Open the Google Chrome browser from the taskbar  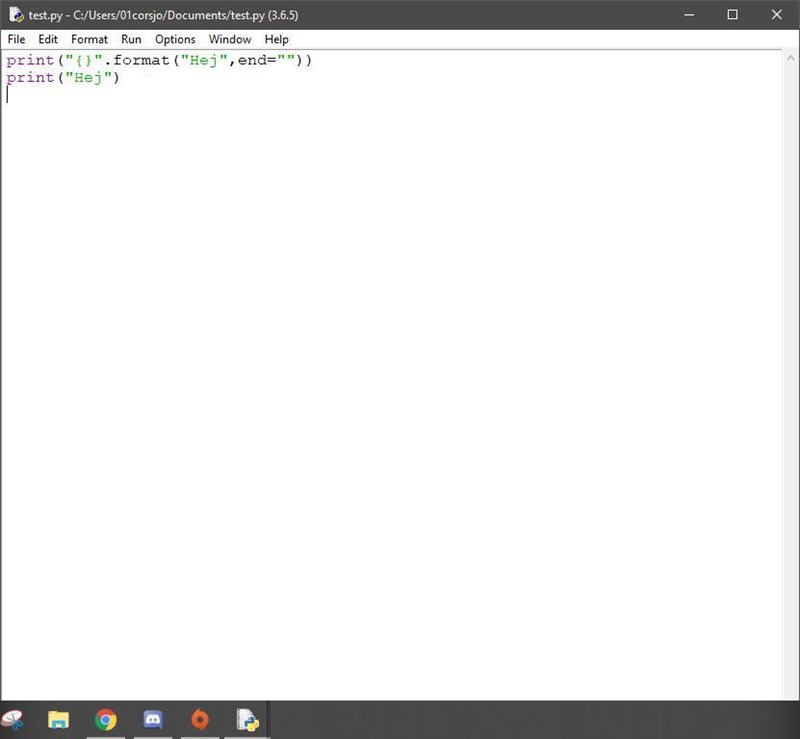tap(106, 719)
